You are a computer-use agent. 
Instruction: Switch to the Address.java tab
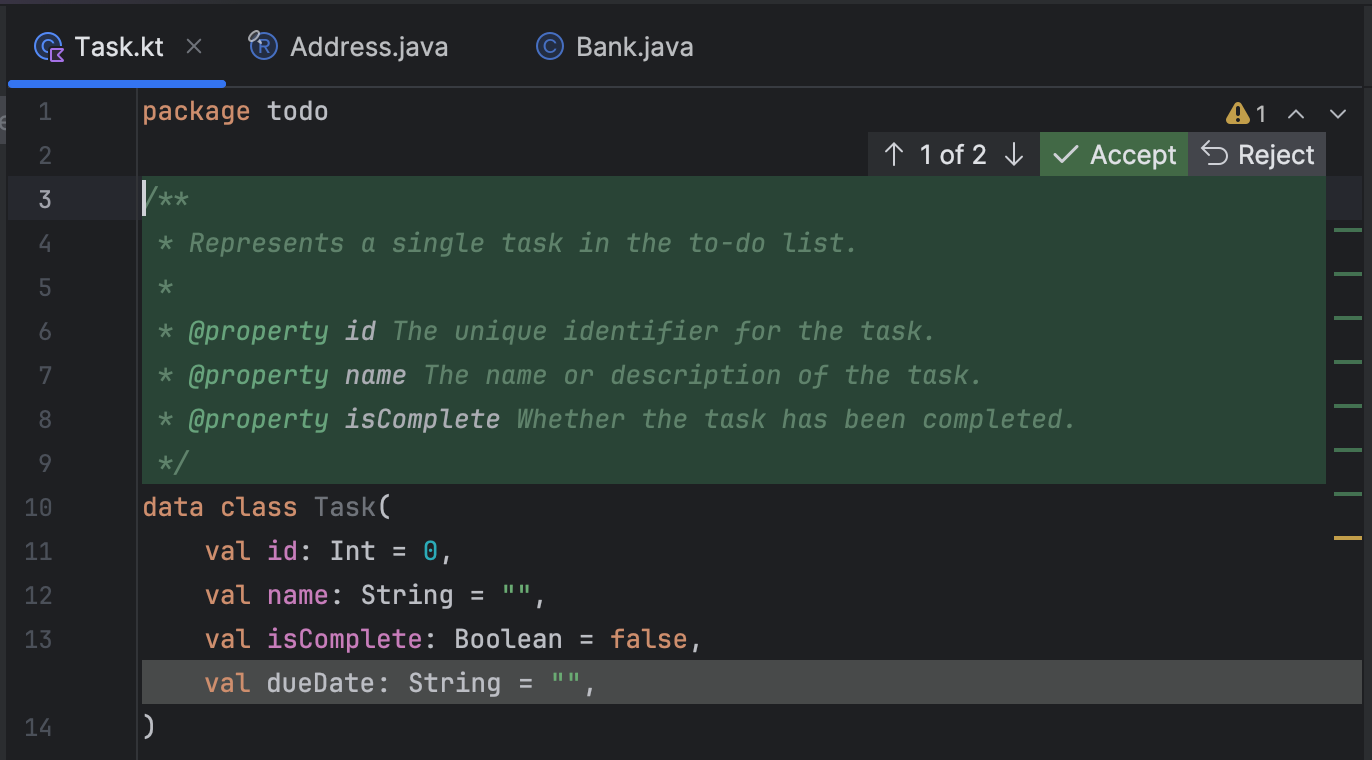[368, 46]
